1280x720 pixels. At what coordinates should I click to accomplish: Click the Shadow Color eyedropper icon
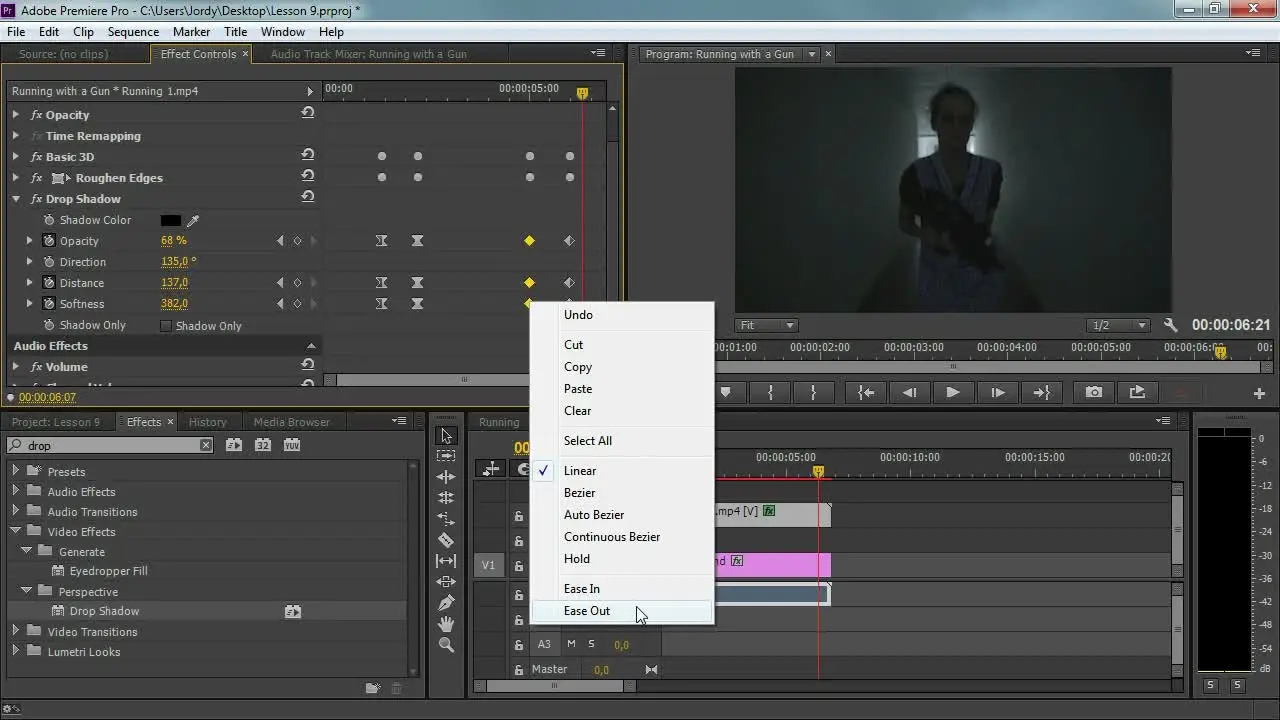coord(194,220)
